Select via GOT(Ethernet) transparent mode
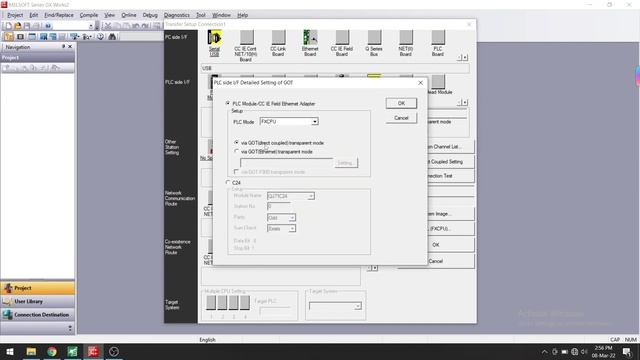Image resolution: width=640 pixels, height=360 pixels. 236,151
